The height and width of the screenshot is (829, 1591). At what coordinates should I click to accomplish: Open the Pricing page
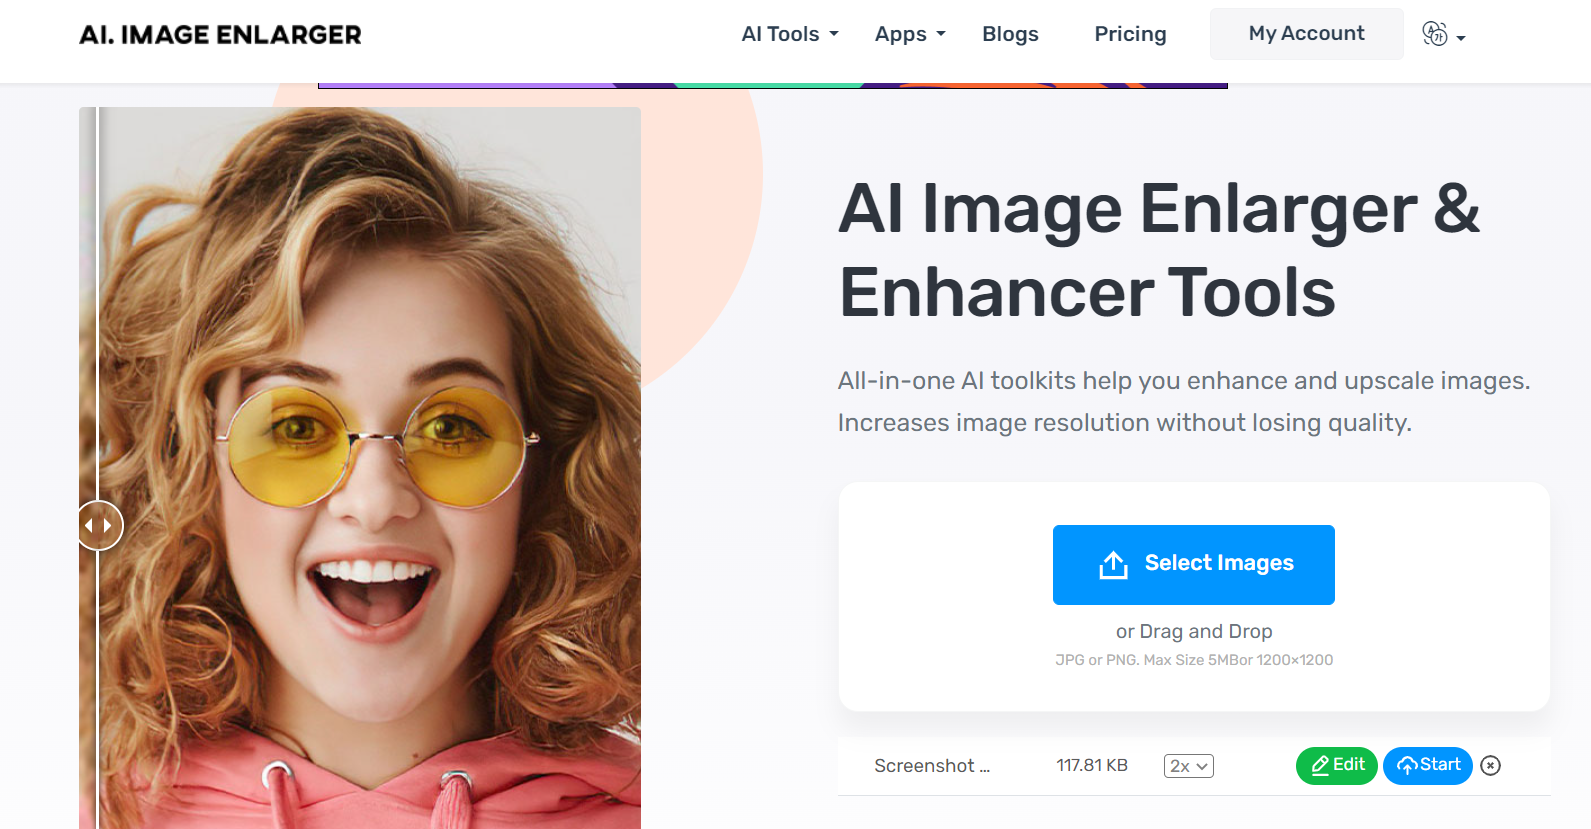pos(1130,34)
